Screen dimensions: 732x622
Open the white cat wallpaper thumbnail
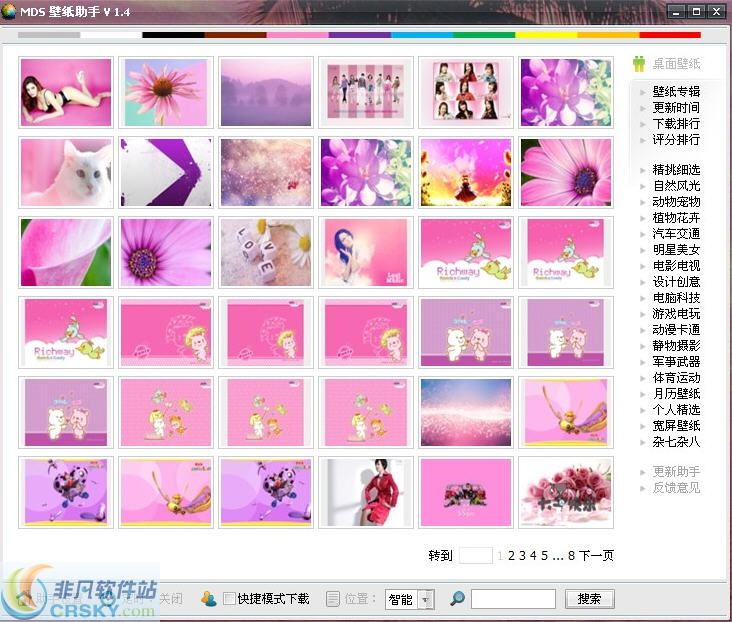66,172
